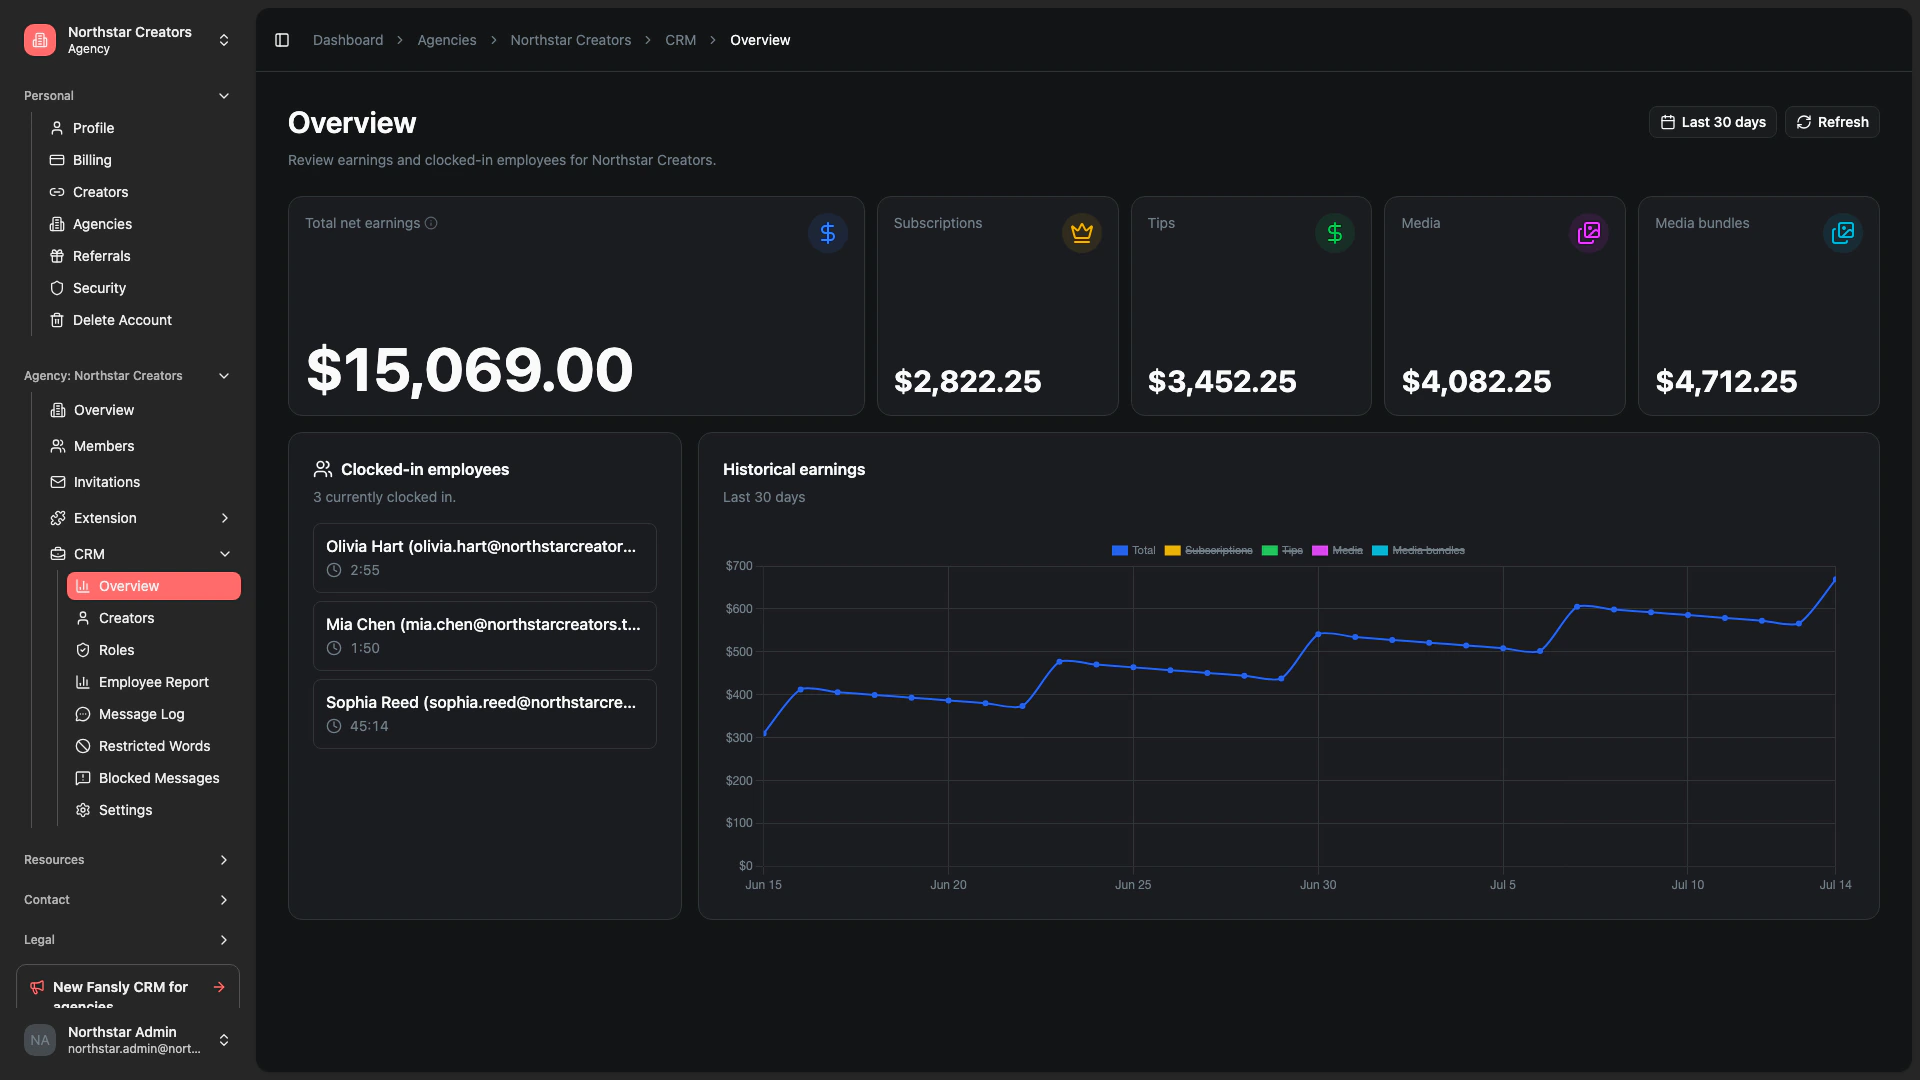Open the Employee Report chart icon

(83, 682)
